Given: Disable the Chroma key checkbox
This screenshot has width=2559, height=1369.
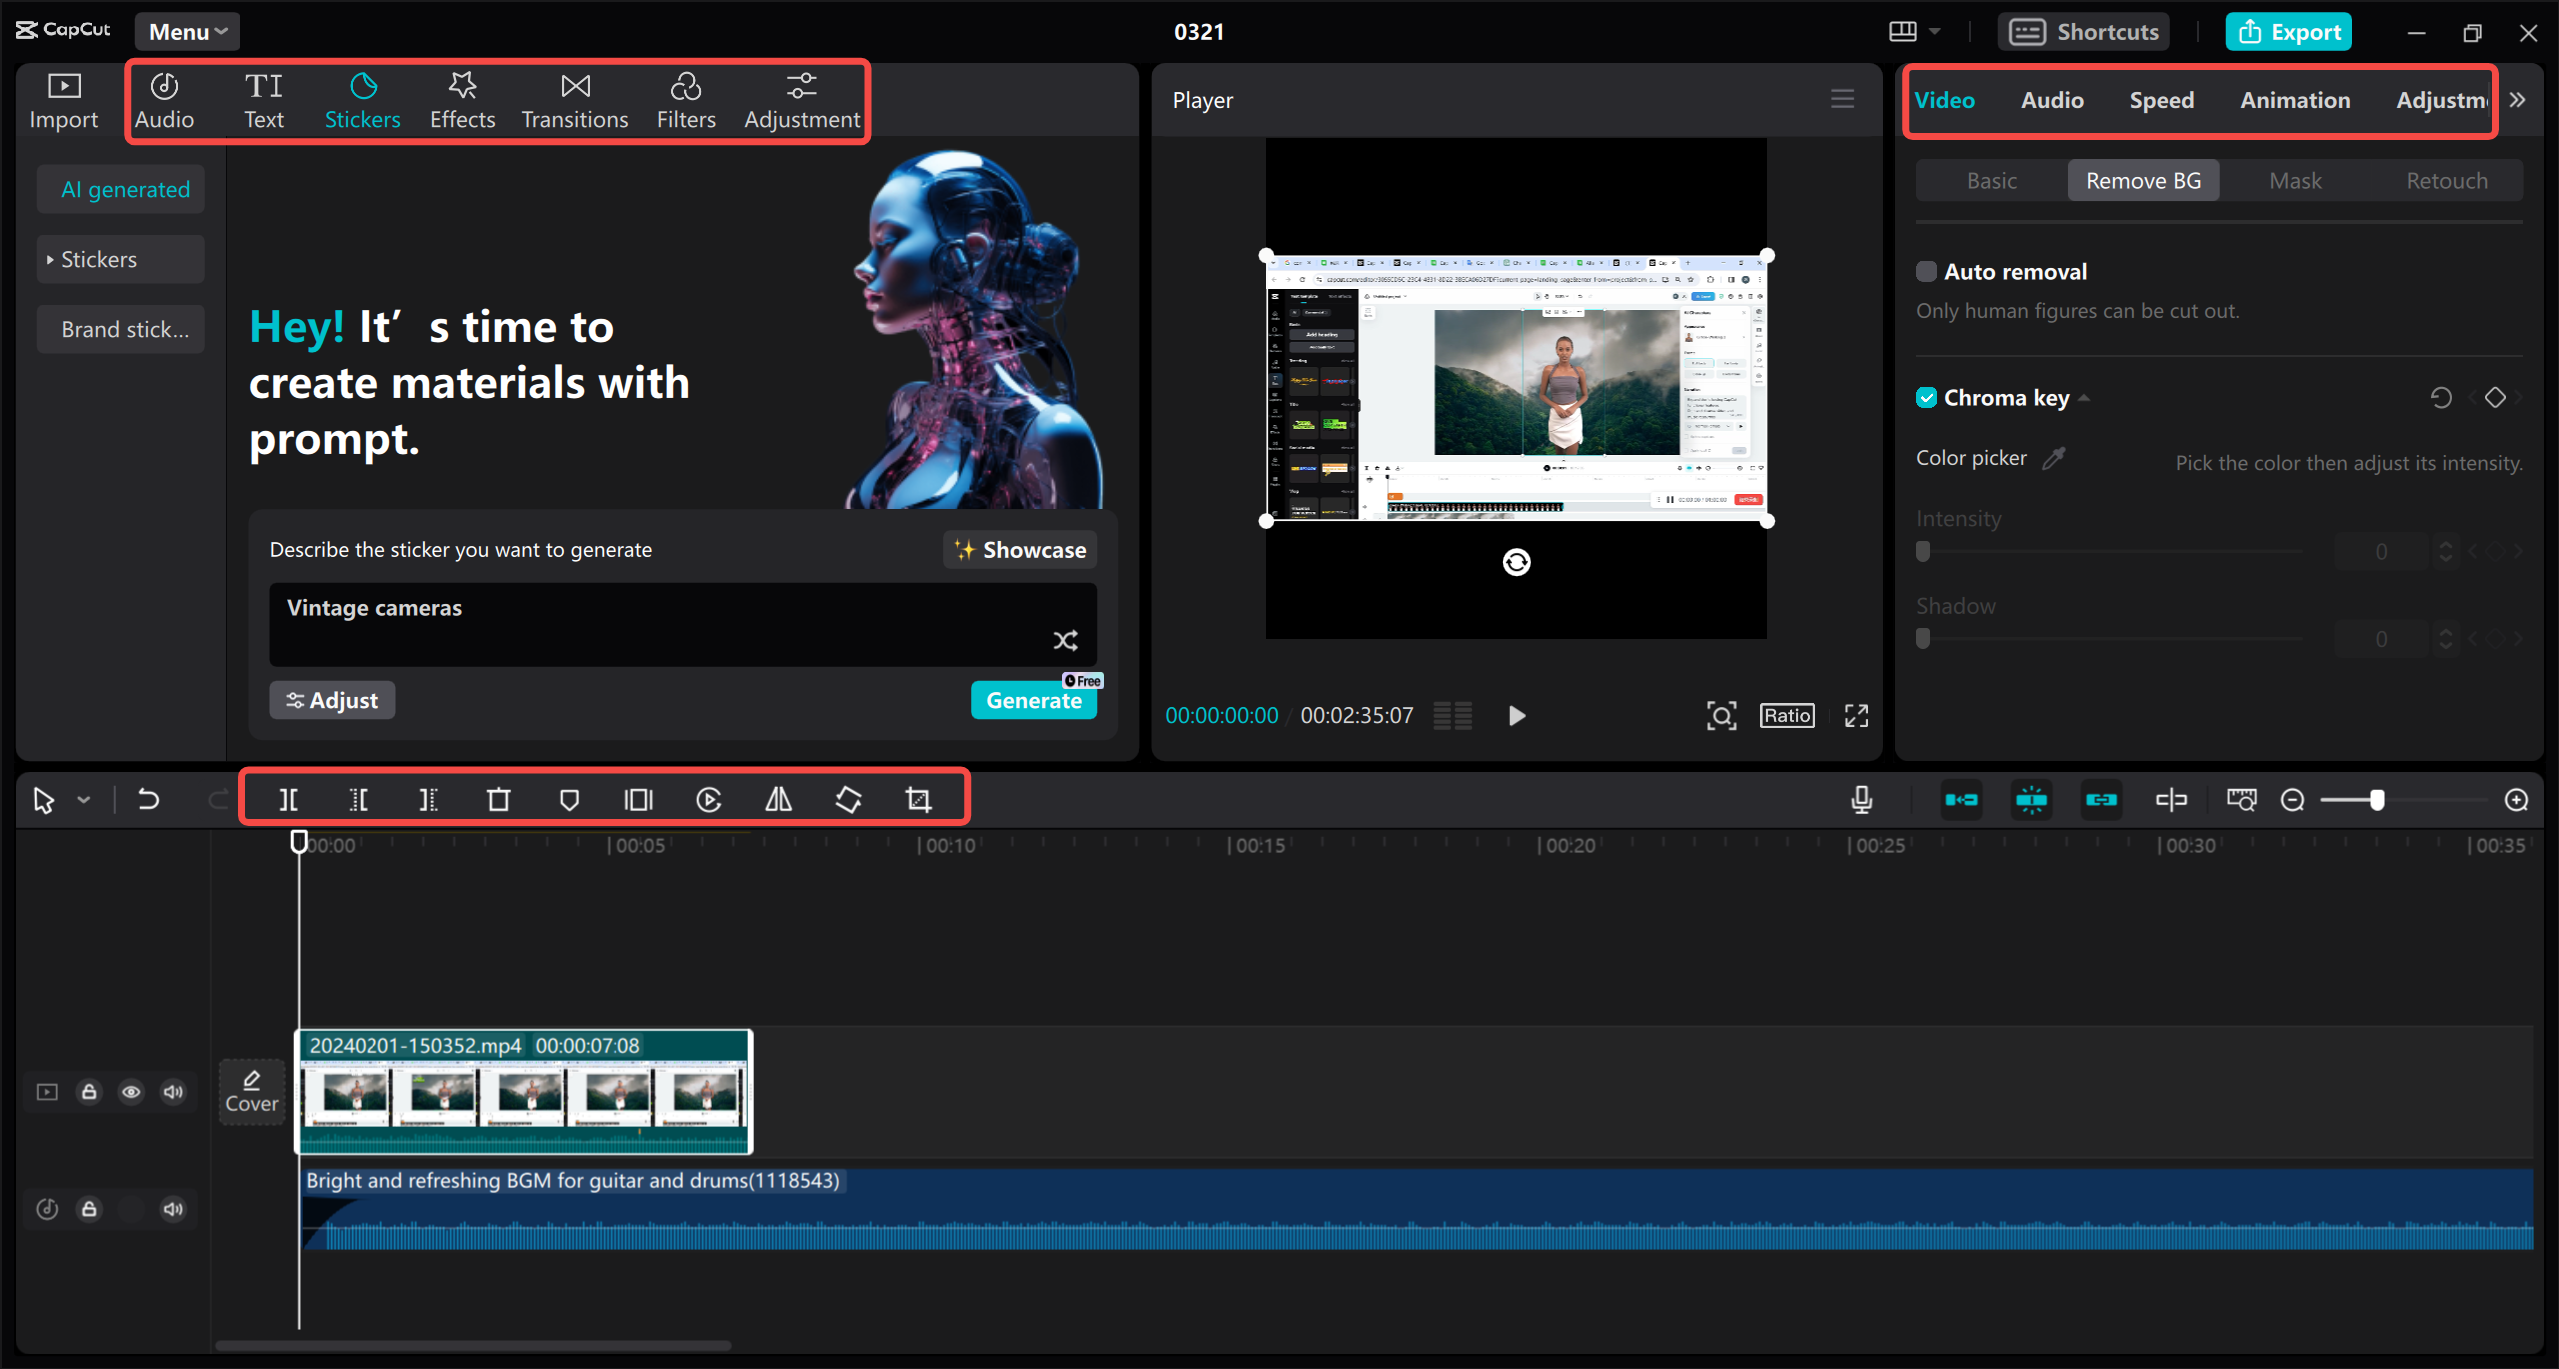Looking at the screenshot, I should pos(1926,397).
